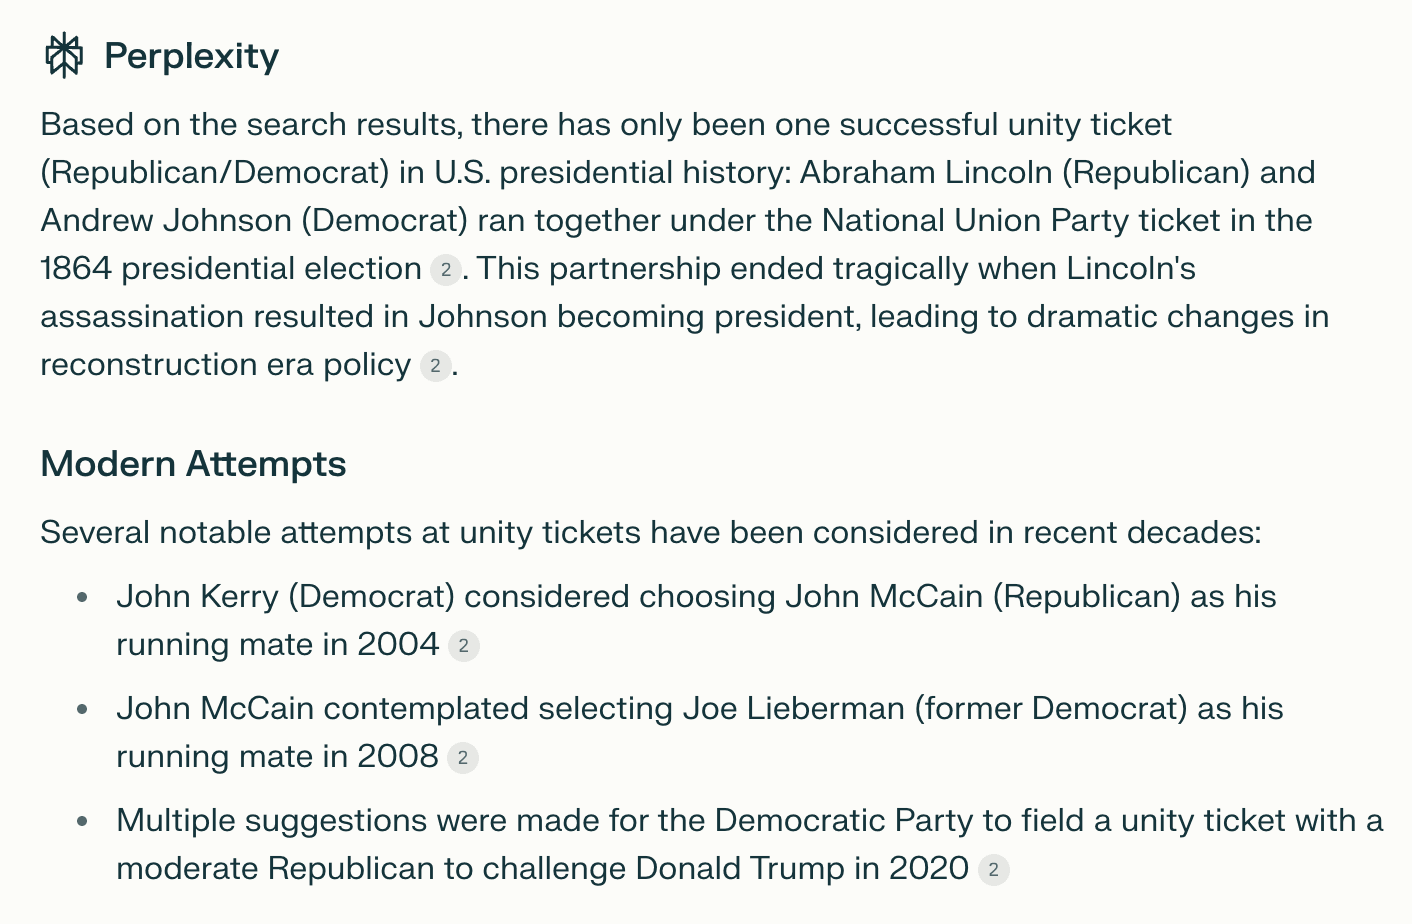Click the bullet dot beside "Multiple suggestions"
The width and height of the screenshot is (1412, 924).
tap(83, 822)
